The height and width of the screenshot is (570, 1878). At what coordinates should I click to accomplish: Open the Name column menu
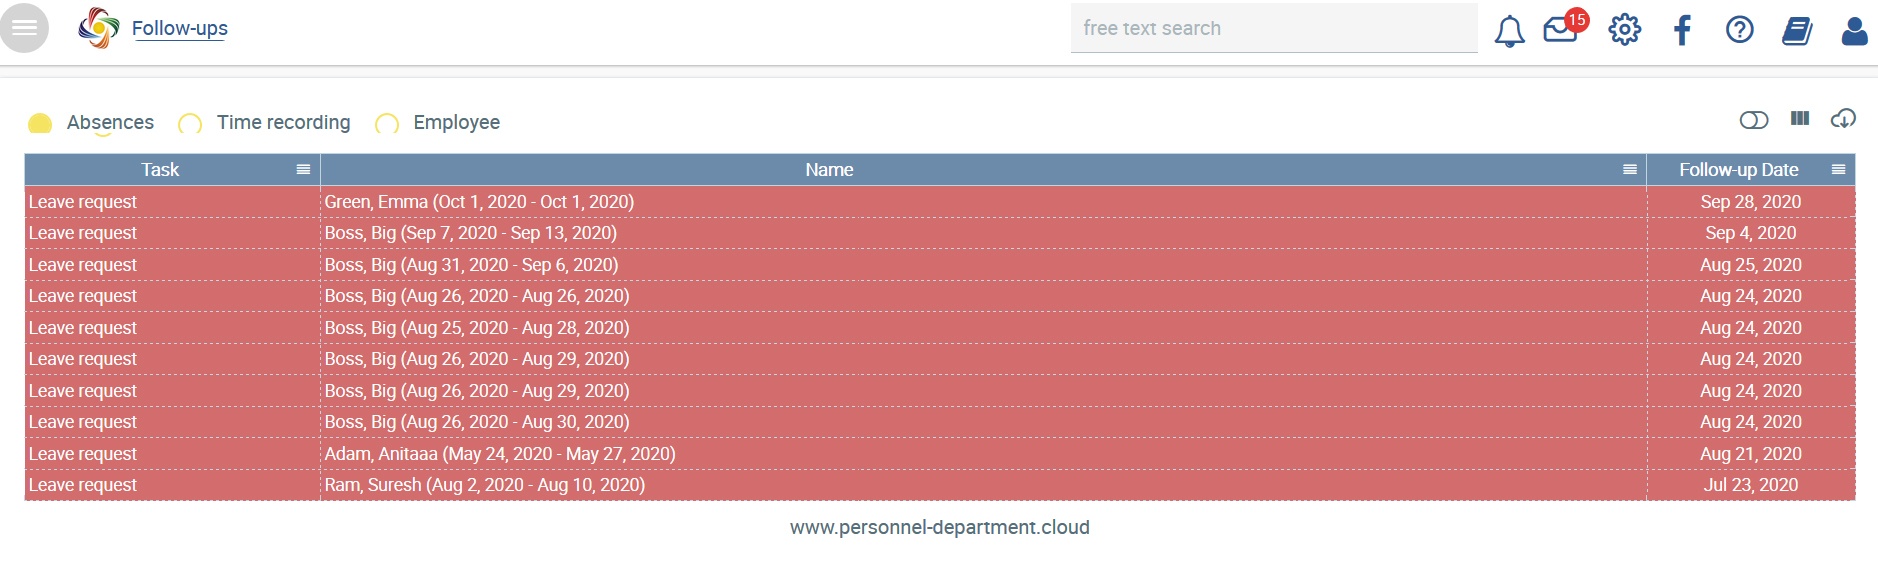tap(1630, 170)
